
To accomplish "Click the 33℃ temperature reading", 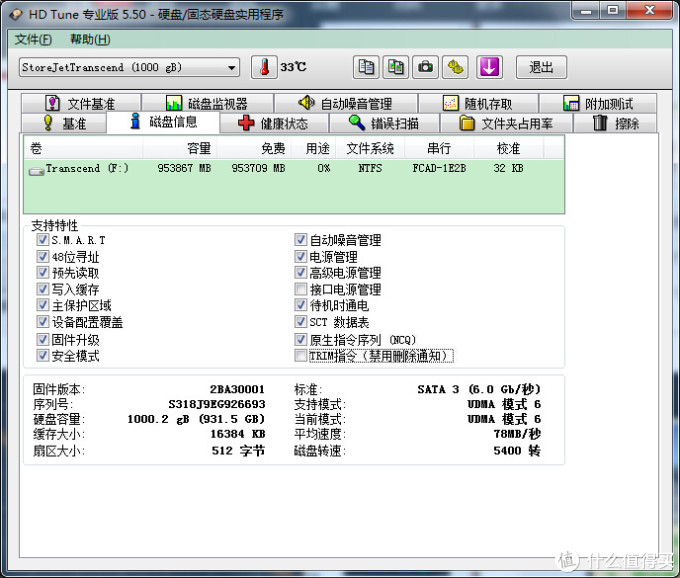I will pyautogui.click(x=293, y=67).
